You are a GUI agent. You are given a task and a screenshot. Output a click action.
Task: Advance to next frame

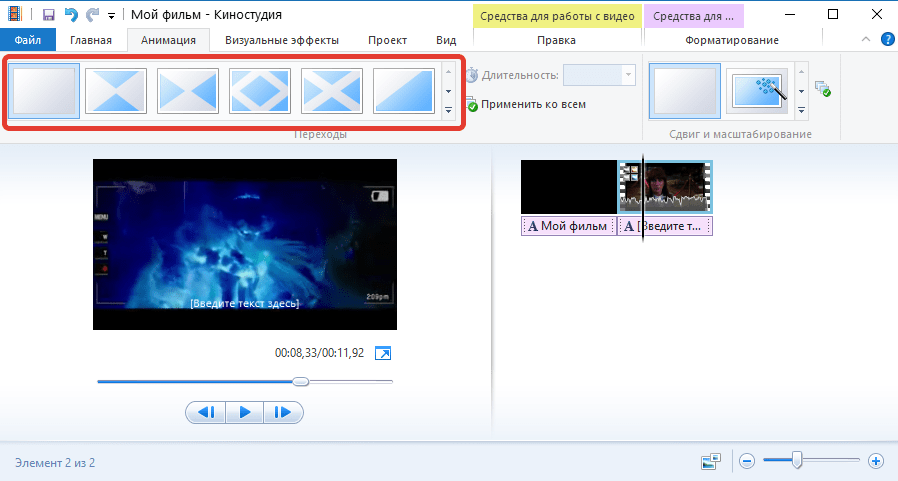[283, 412]
